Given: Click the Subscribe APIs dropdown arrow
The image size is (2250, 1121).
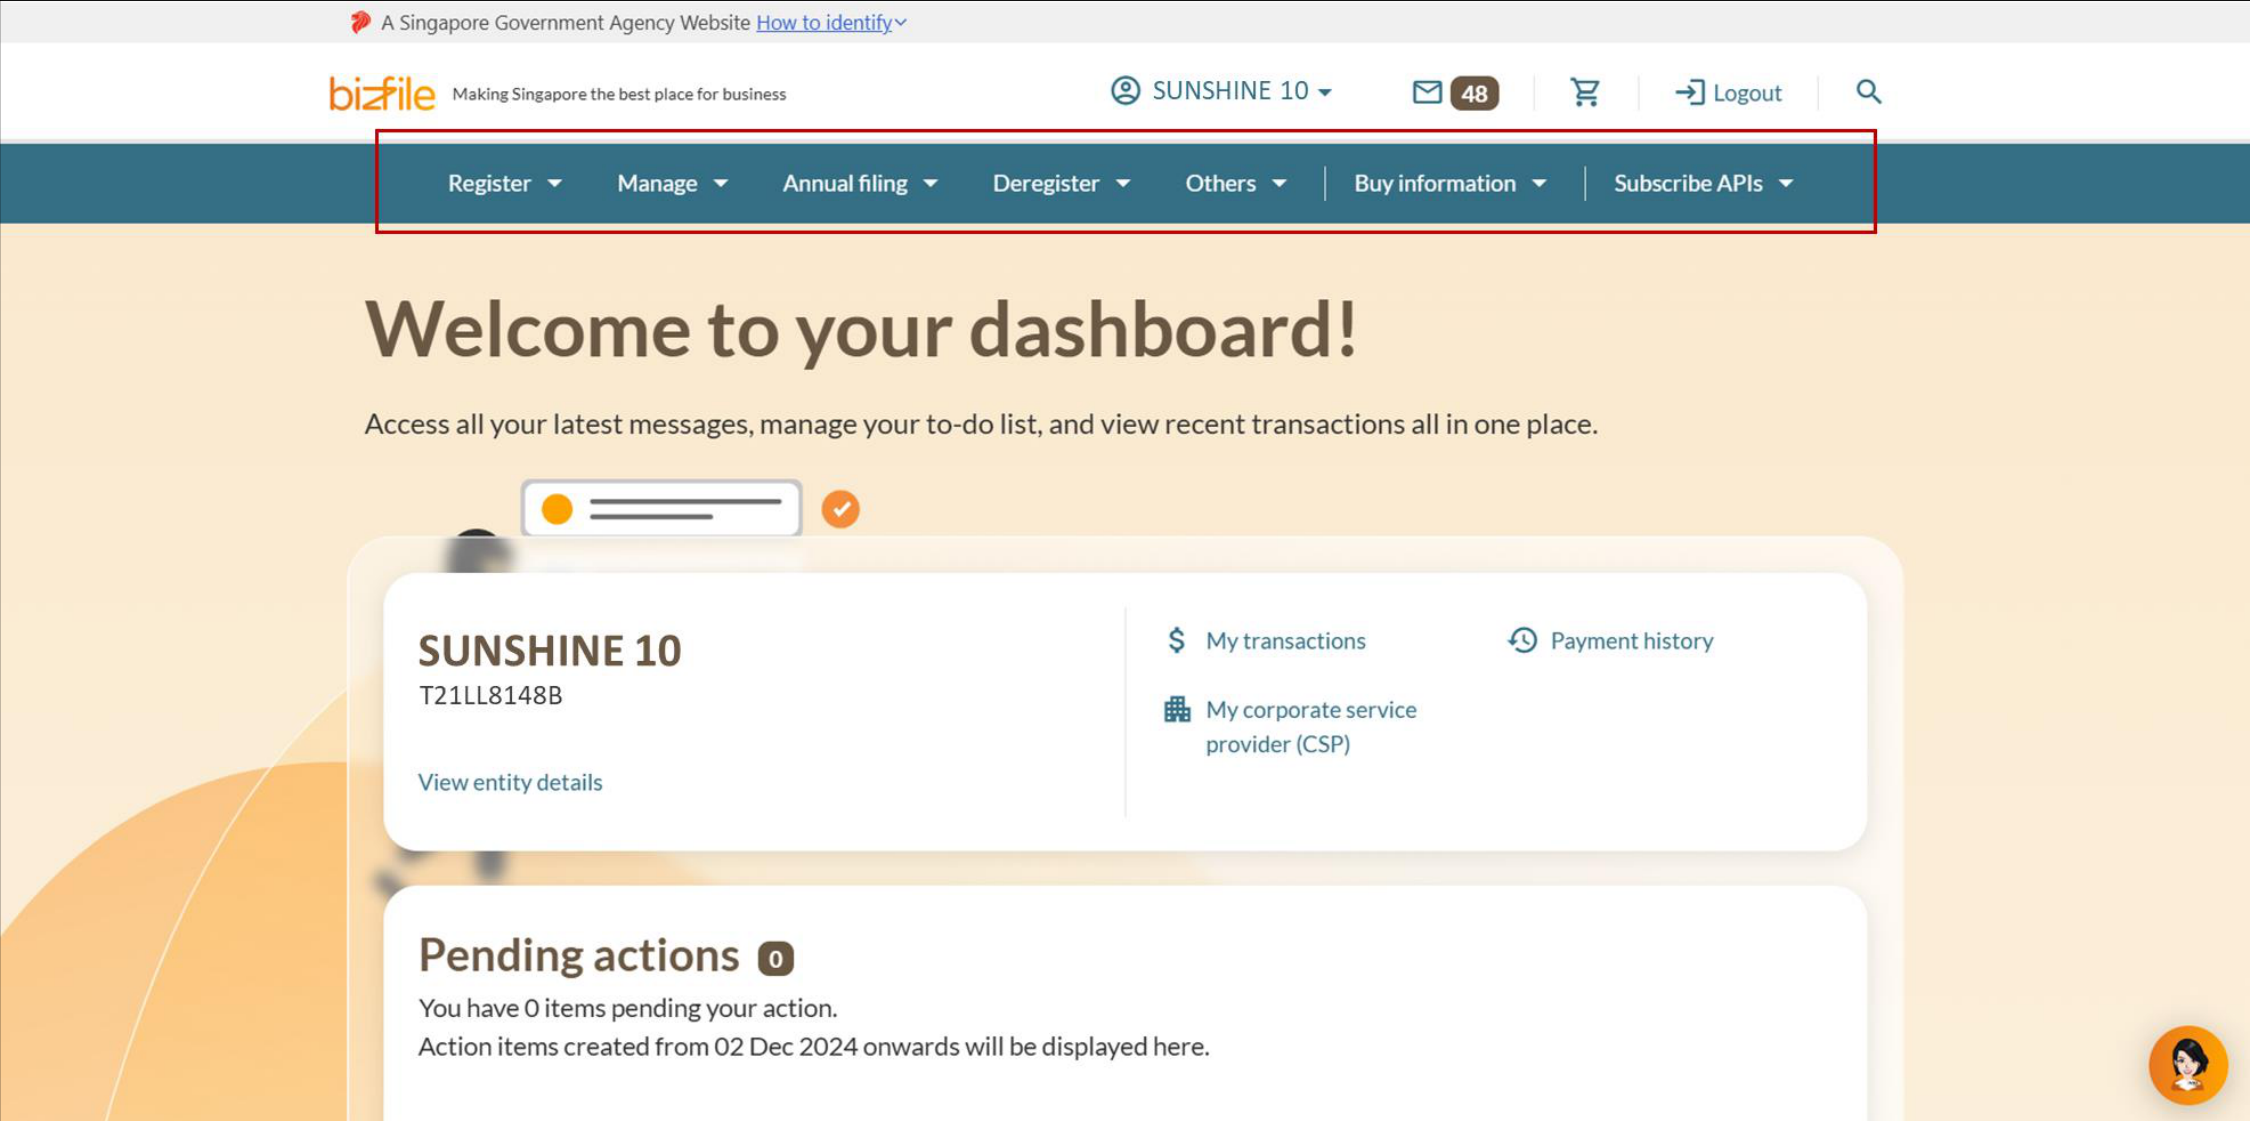Looking at the screenshot, I should (1786, 183).
